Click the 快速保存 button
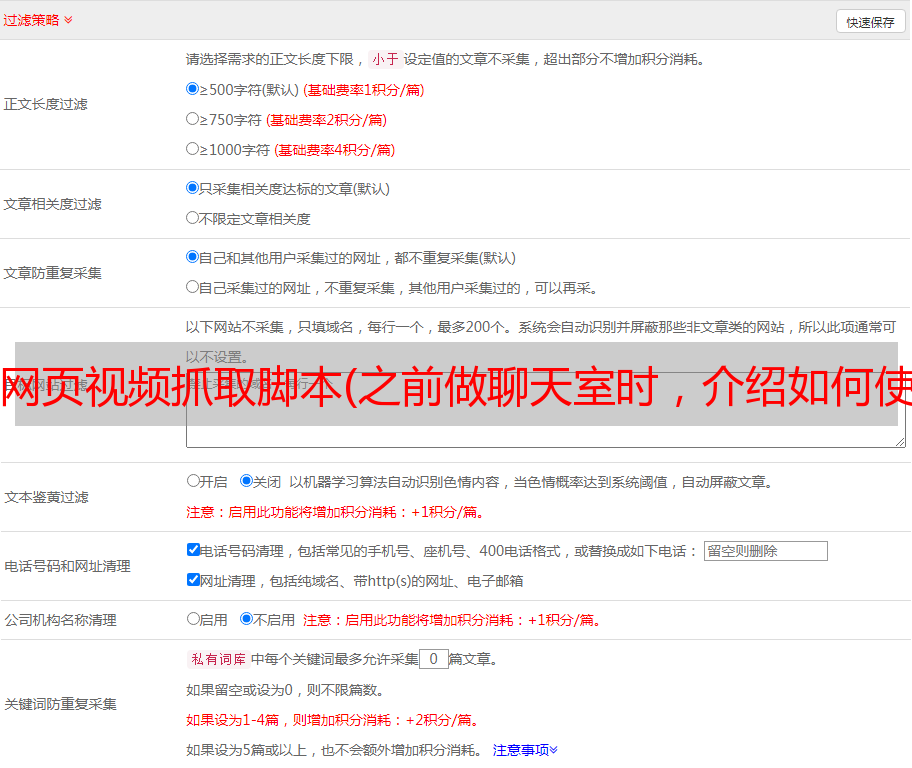The height and width of the screenshot is (768, 912). pos(870,22)
